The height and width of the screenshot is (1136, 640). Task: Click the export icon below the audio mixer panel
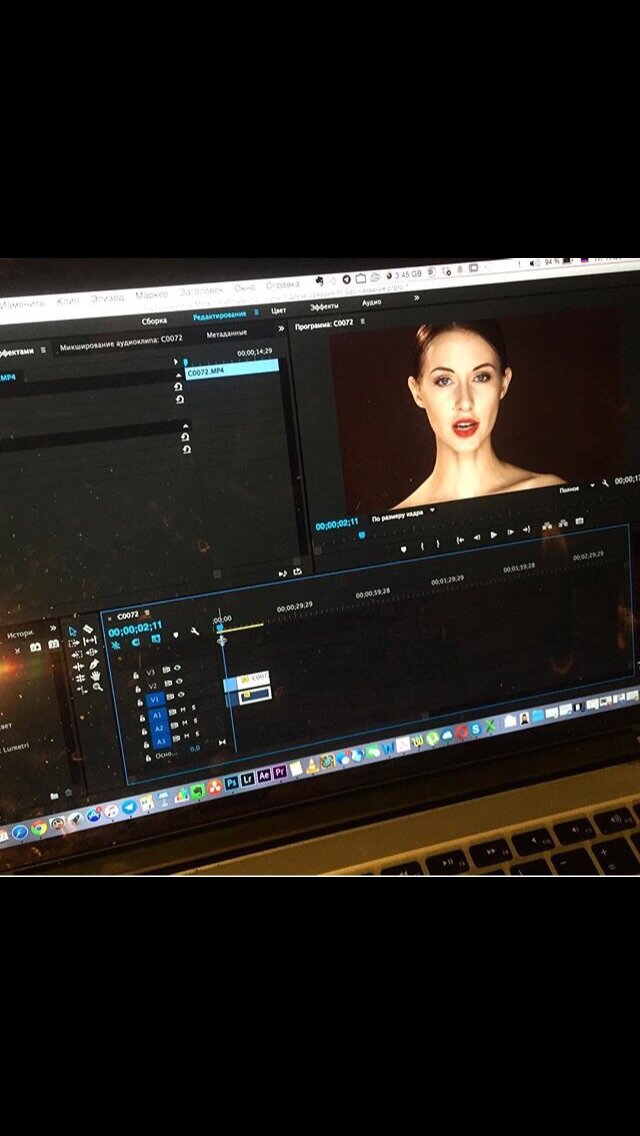(x=297, y=572)
